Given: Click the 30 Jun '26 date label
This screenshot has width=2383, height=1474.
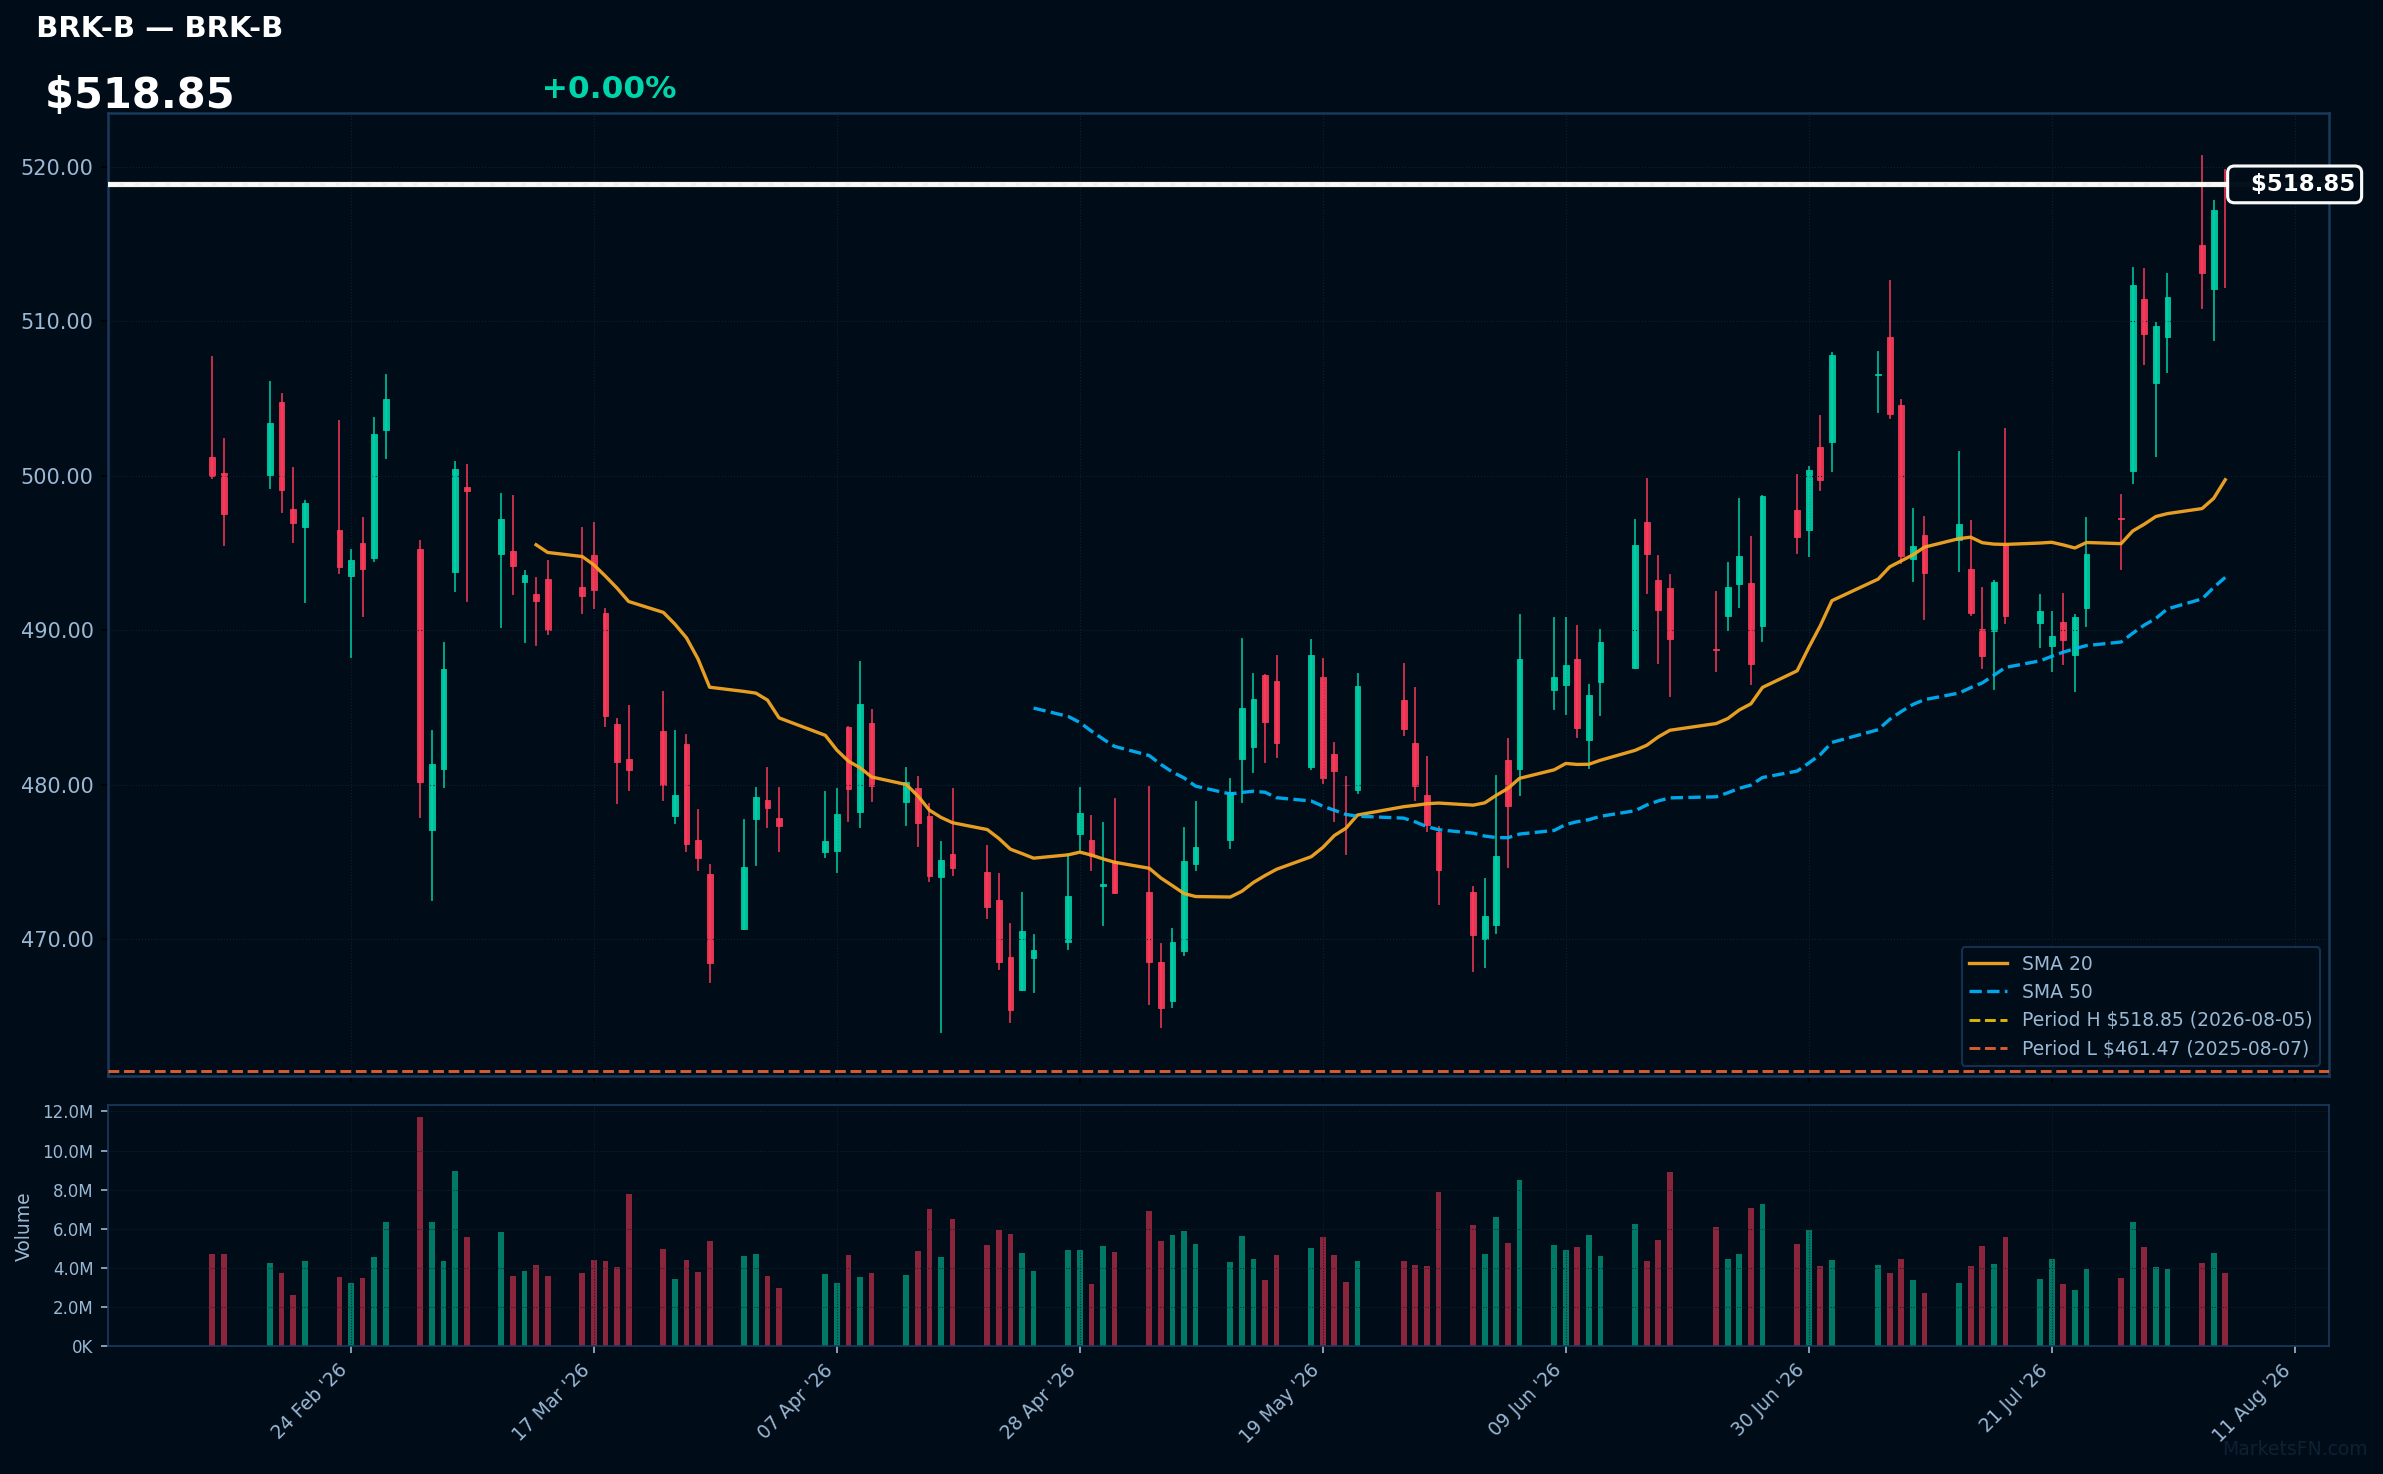Looking at the screenshot, I should 1766,1400.
